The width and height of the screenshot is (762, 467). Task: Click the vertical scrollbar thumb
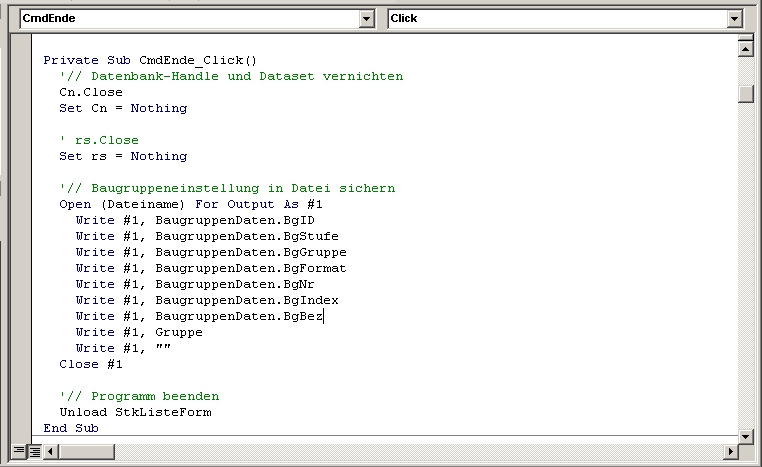(x=745, y=94)
